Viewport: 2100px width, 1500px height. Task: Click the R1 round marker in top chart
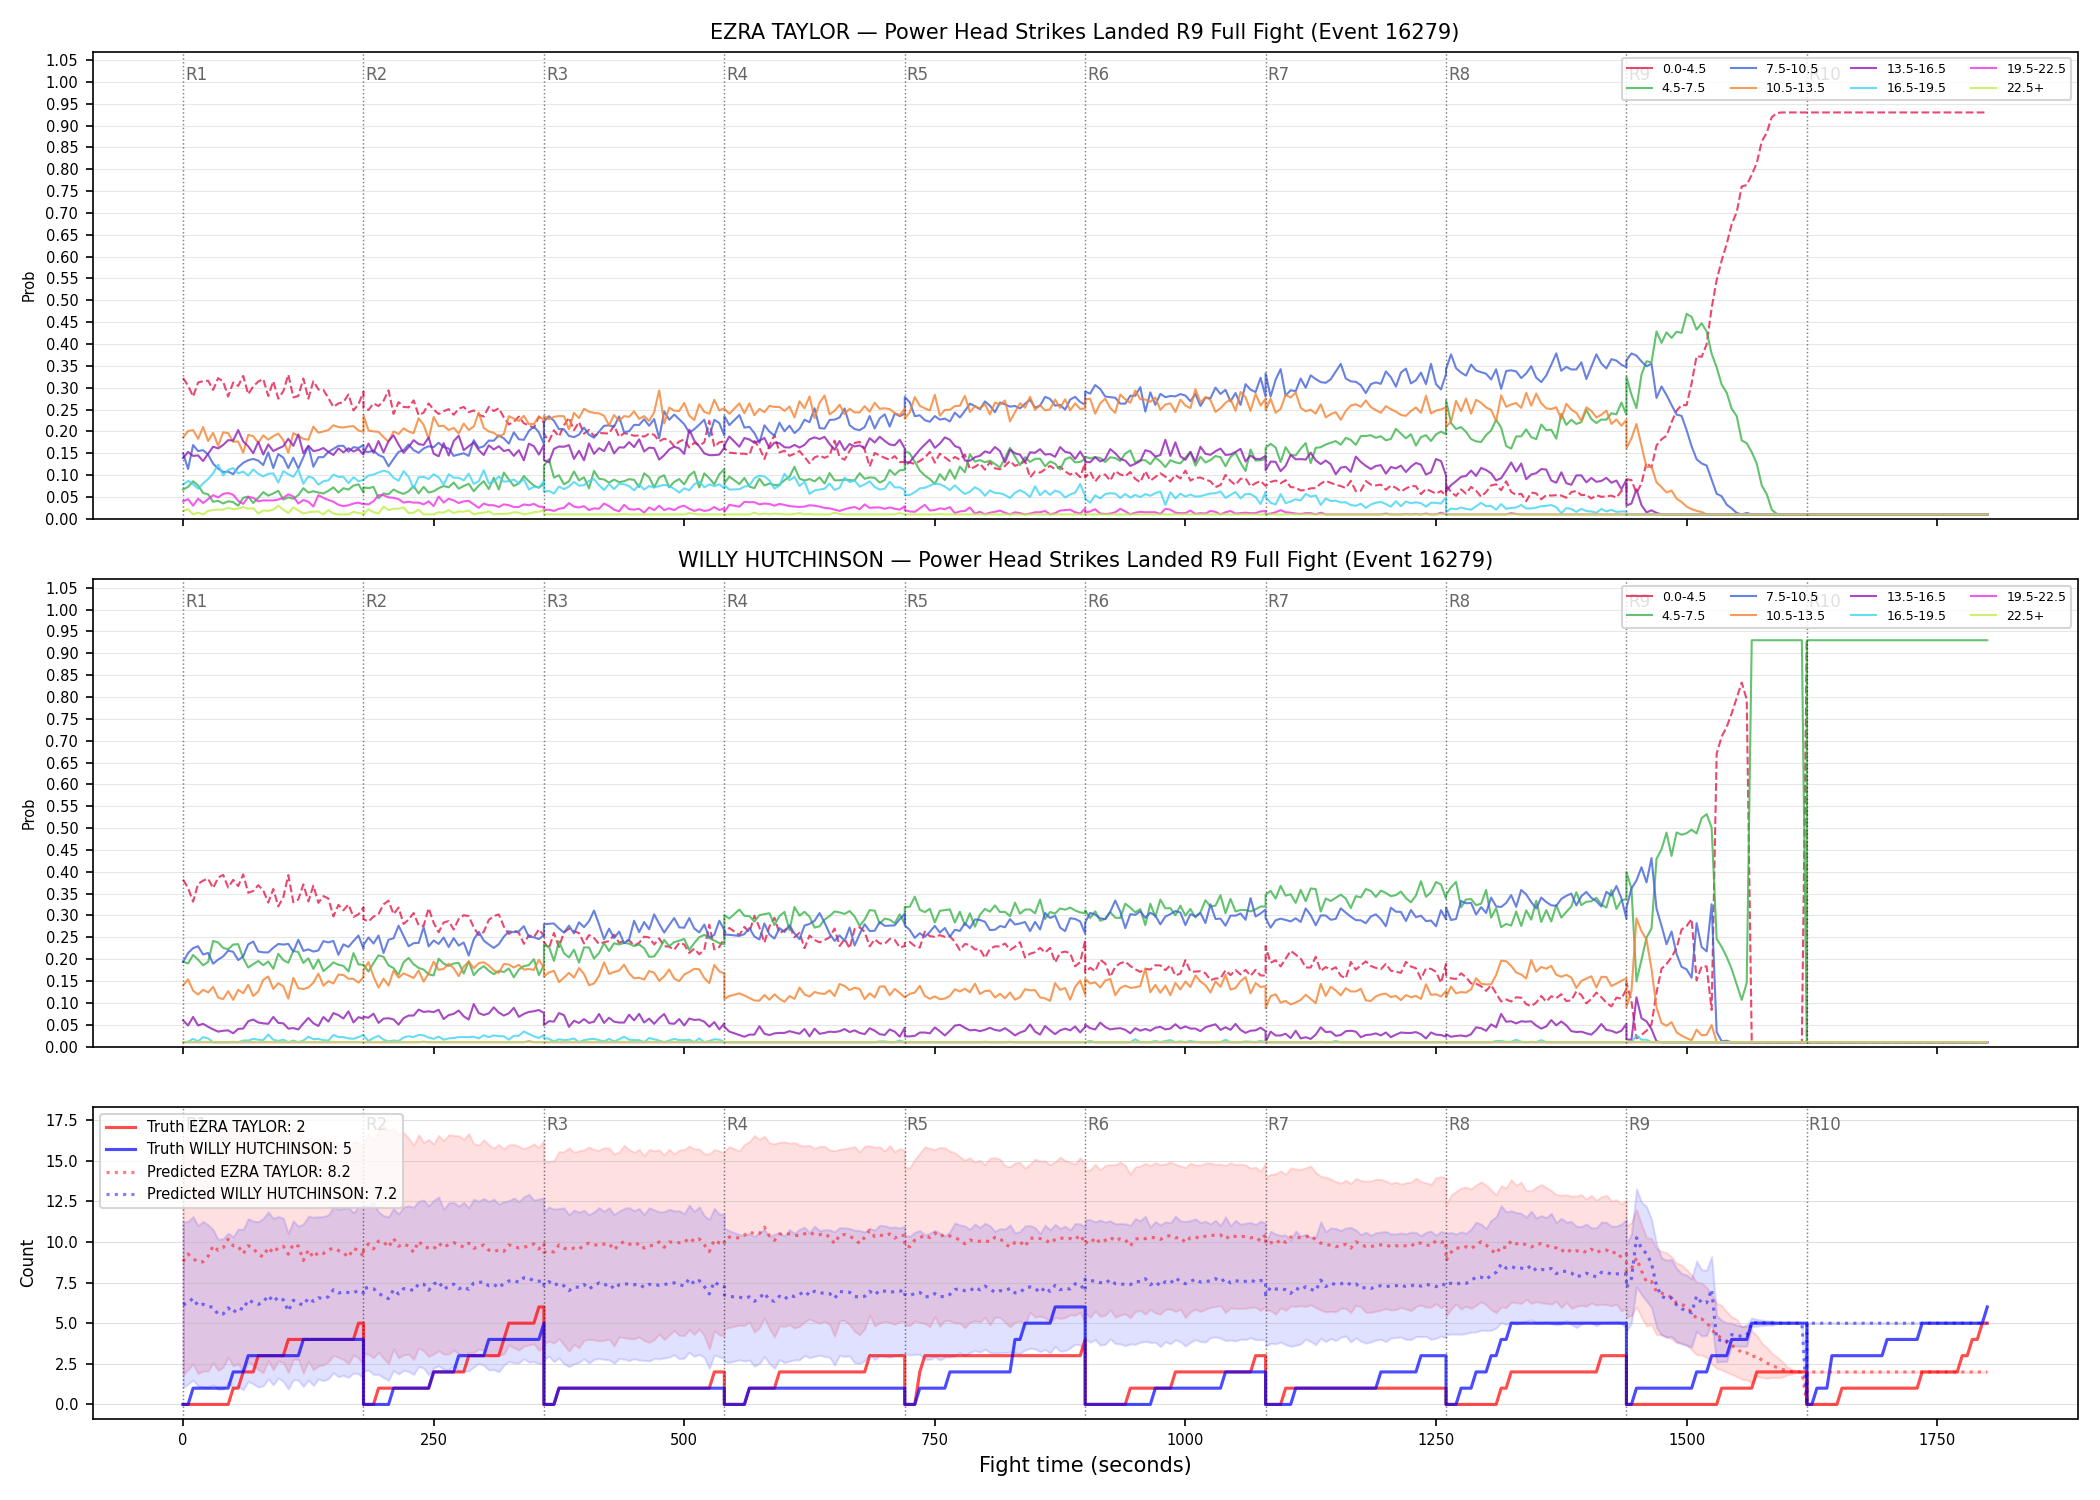(x=196, y=74)
